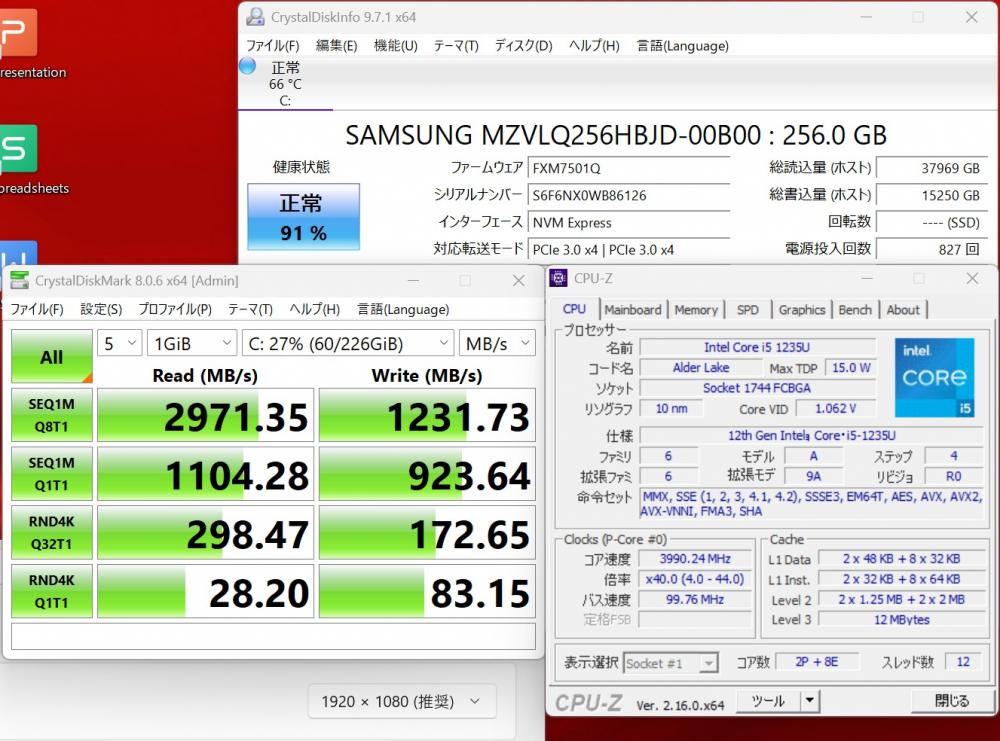This screenshot has width=1000, height=741.
Task: Switch to the Memory tab in CPU-Z
Action: [696, 310]
